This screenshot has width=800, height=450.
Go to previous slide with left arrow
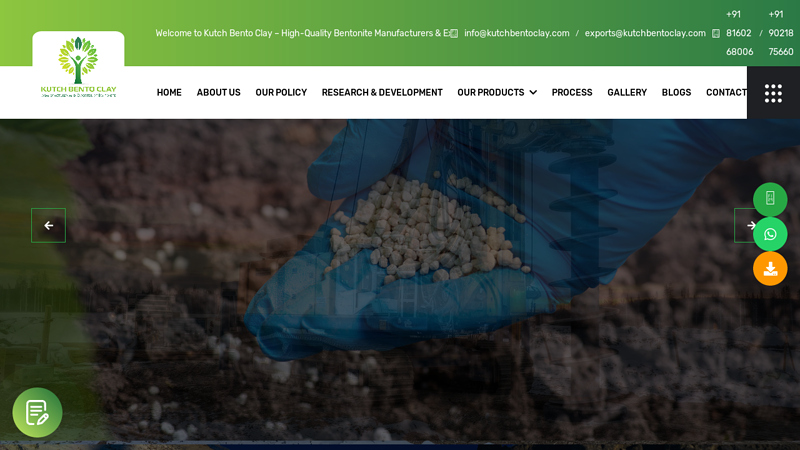(48, 225)
